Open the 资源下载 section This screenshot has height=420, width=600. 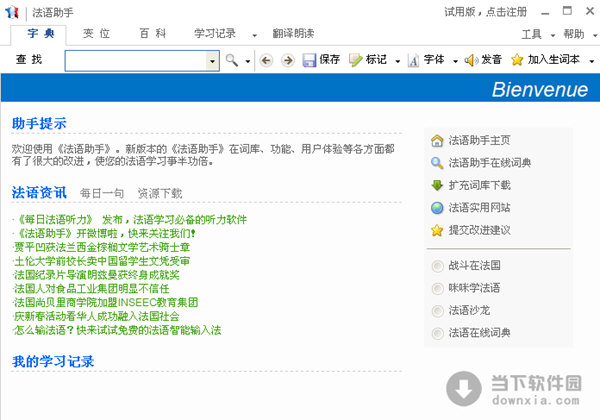[x=160, y=193]
